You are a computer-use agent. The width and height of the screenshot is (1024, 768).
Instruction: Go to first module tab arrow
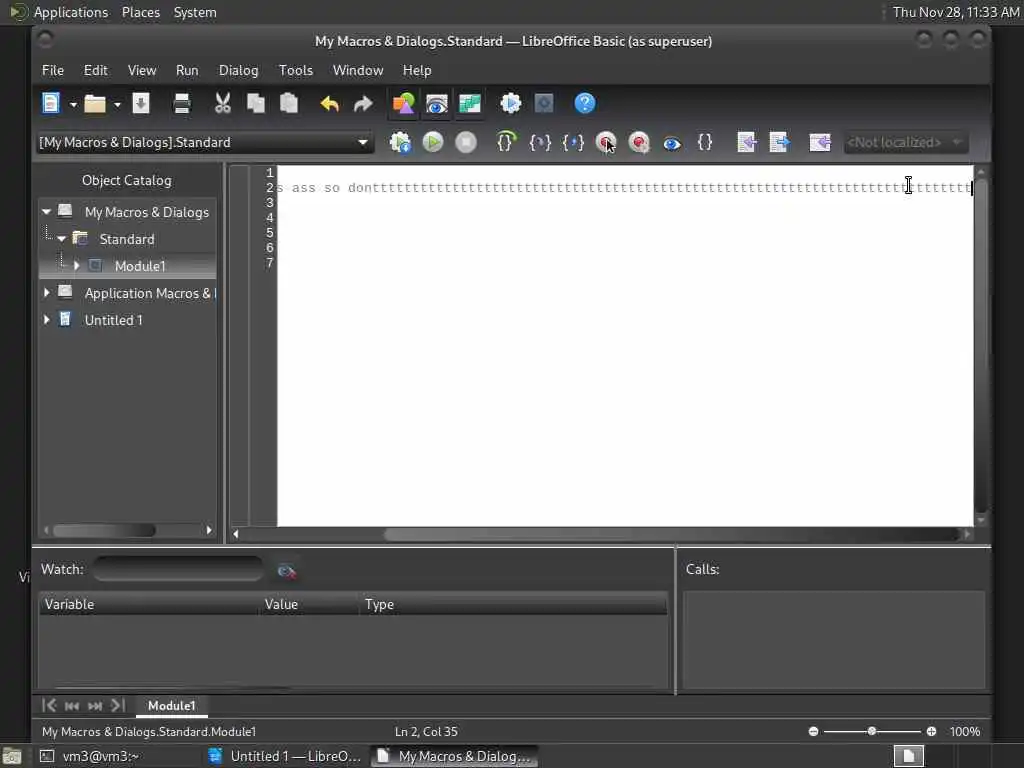coord(49,705)
